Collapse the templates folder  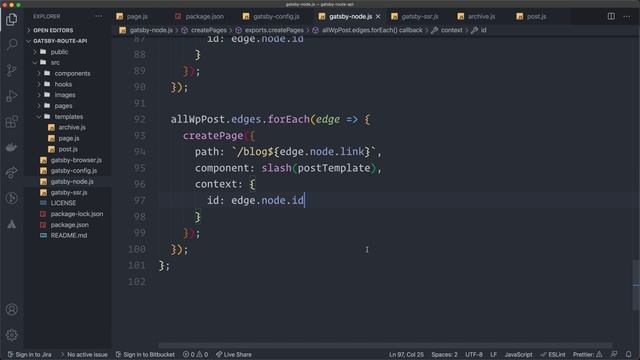coord(69,117)
